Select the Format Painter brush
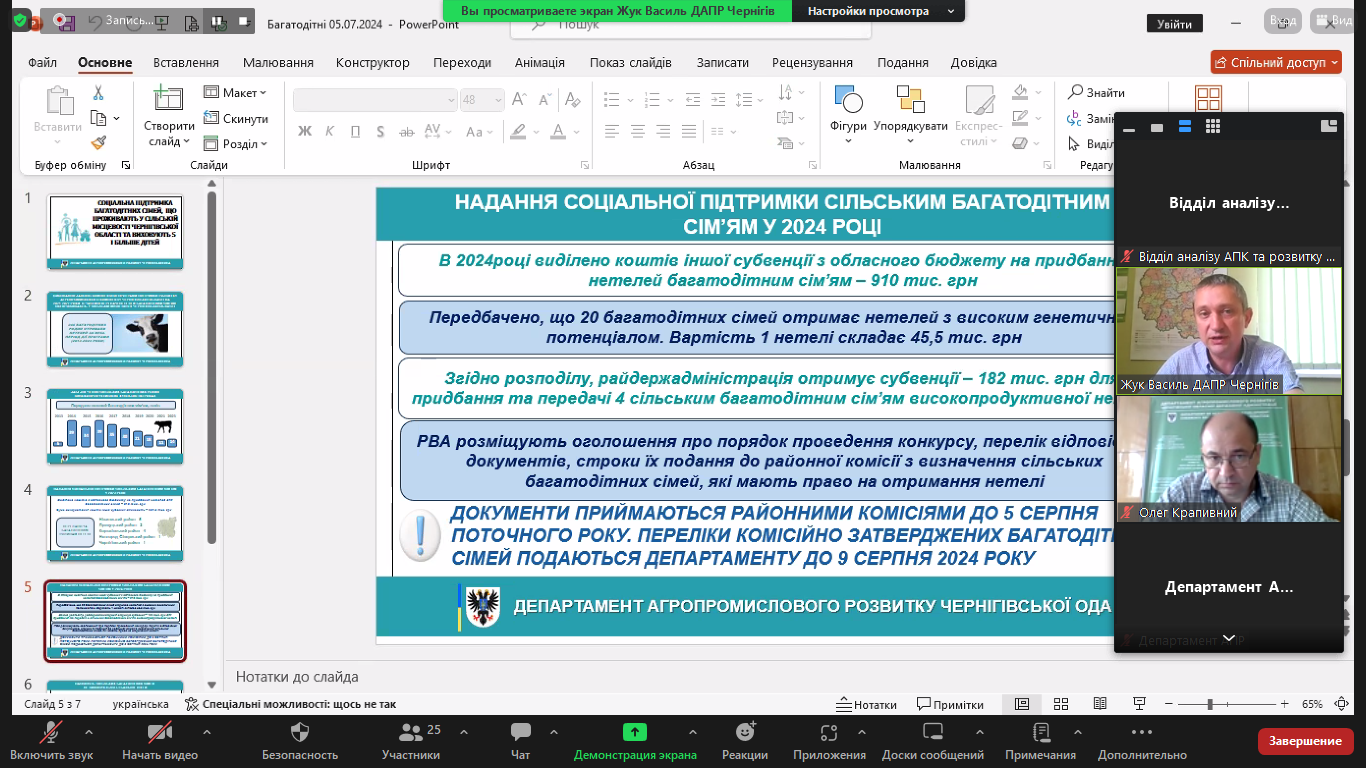The width and height of the screenshot is (1366, 768). tap(98, 143)
